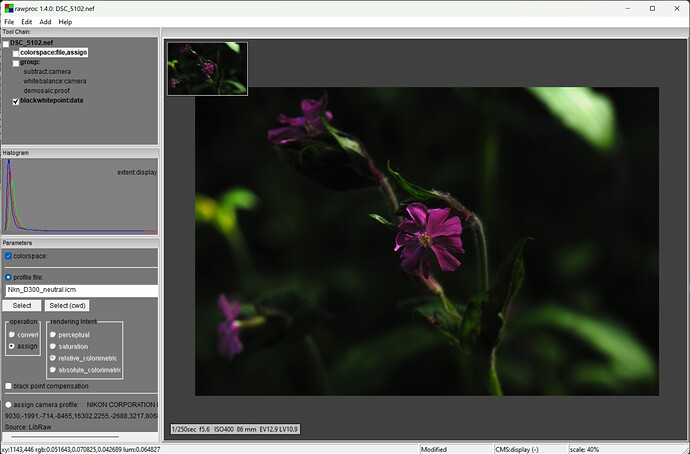Viewport: 690px width, 454px height.
Task: Click the rawproc application icon in title bar
Action: 9,8
